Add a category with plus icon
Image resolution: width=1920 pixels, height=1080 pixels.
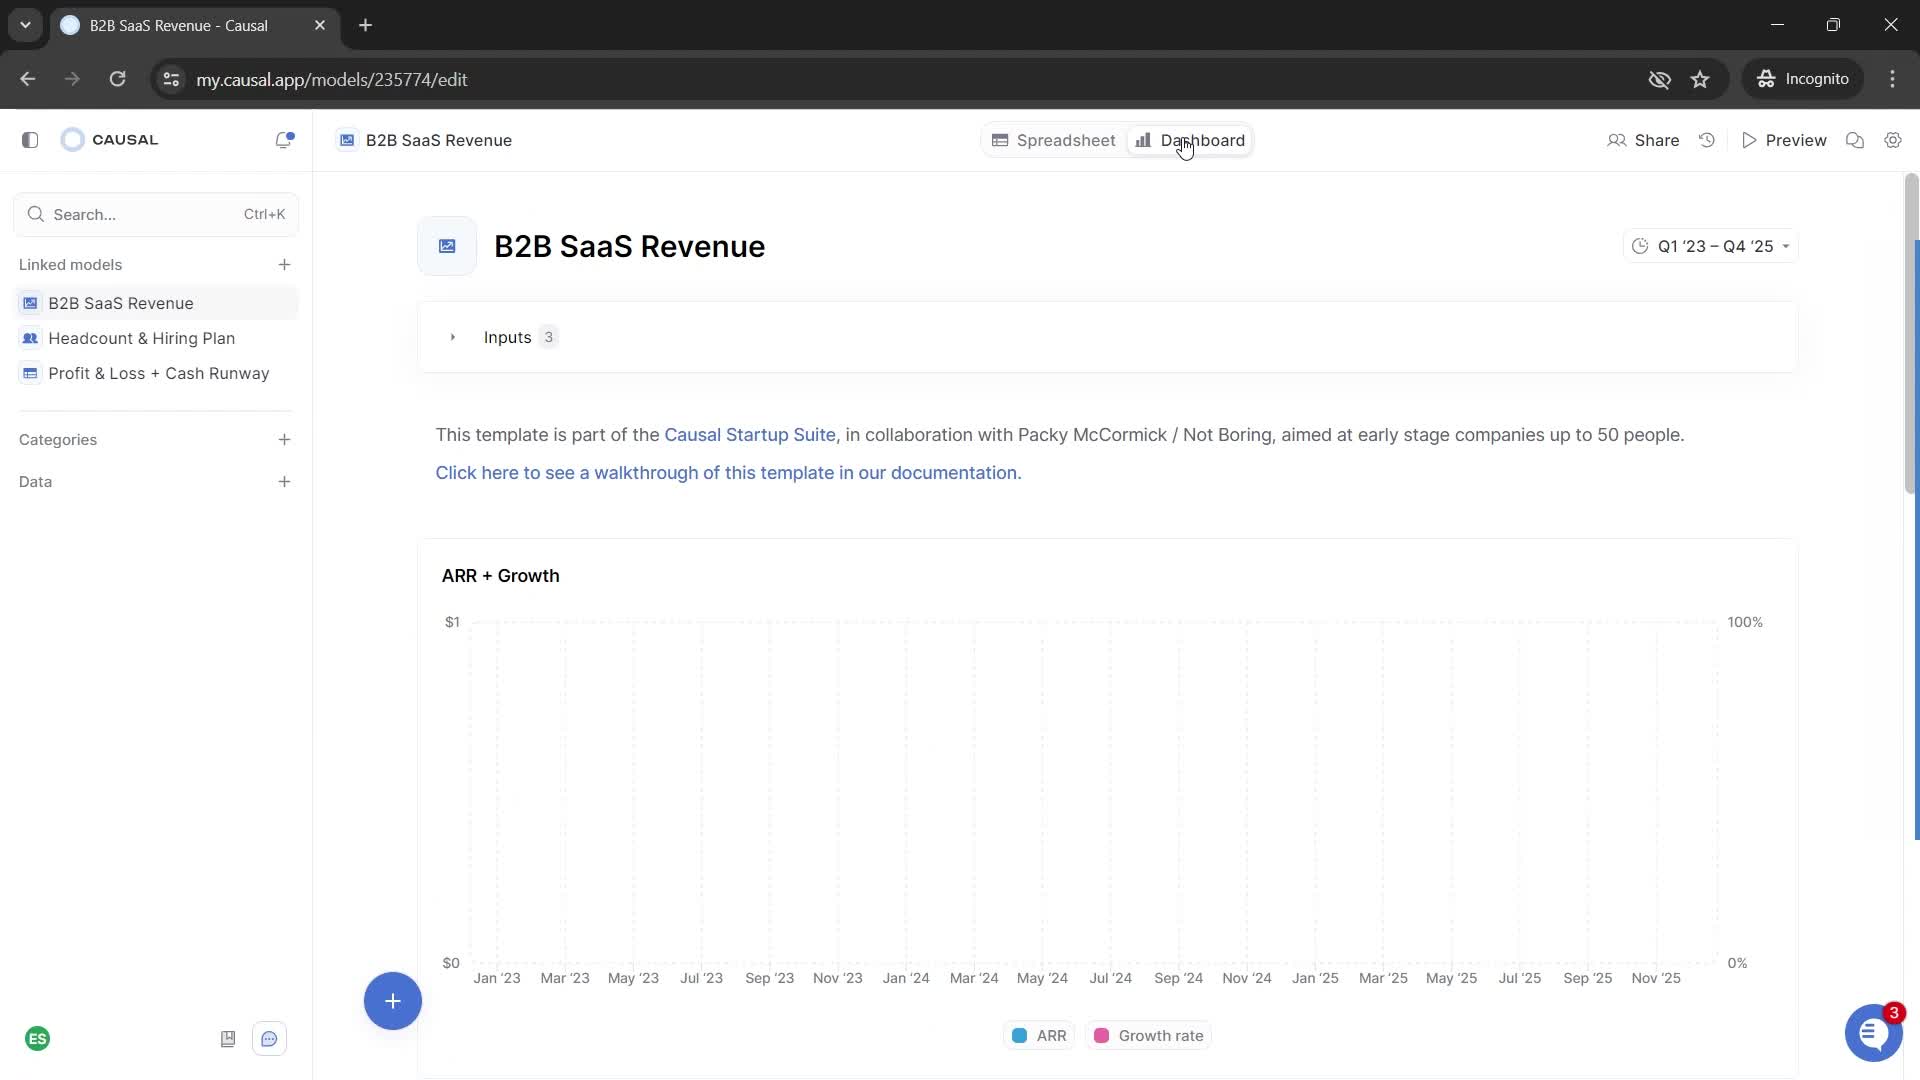(284, 440)
